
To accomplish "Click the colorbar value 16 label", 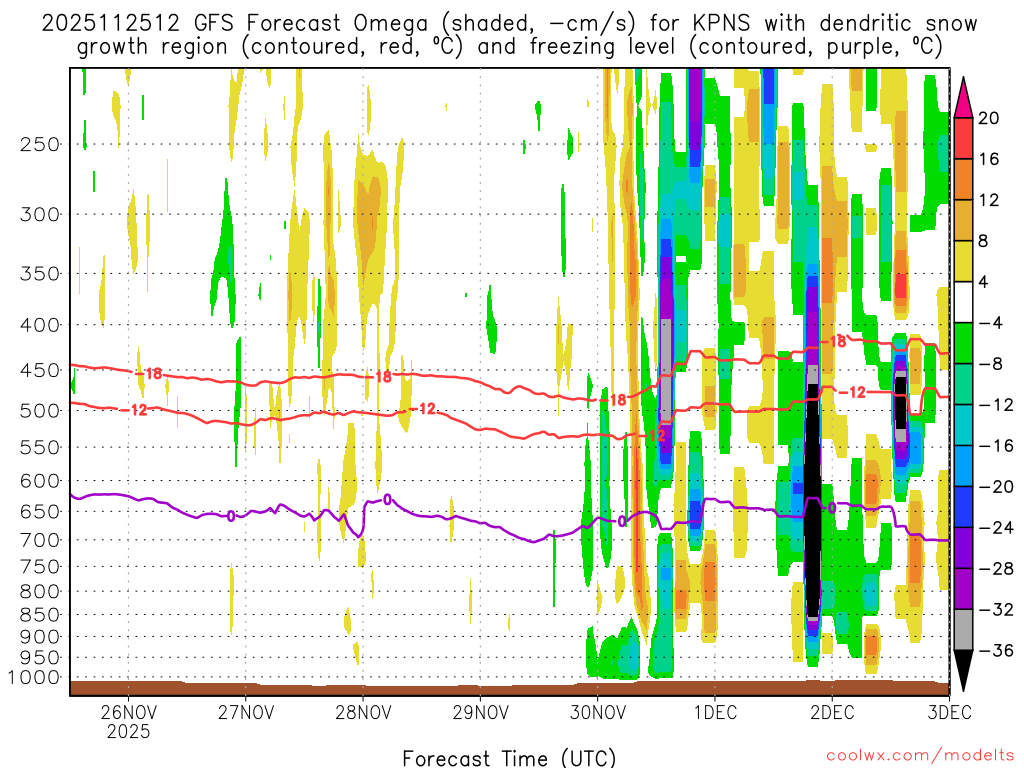I will (x=989, y=159).
